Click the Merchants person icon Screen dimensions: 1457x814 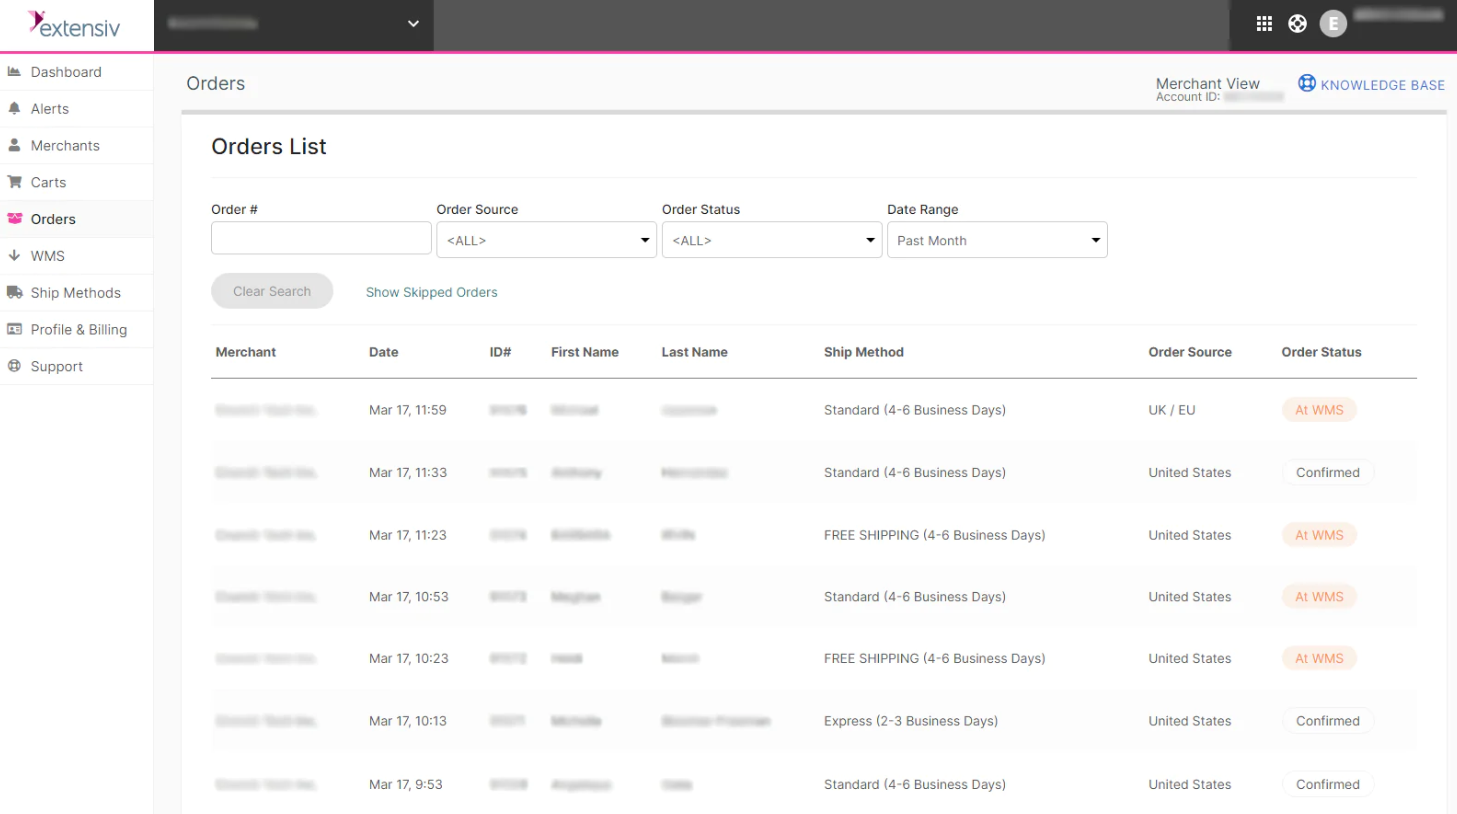pos(15,145)
